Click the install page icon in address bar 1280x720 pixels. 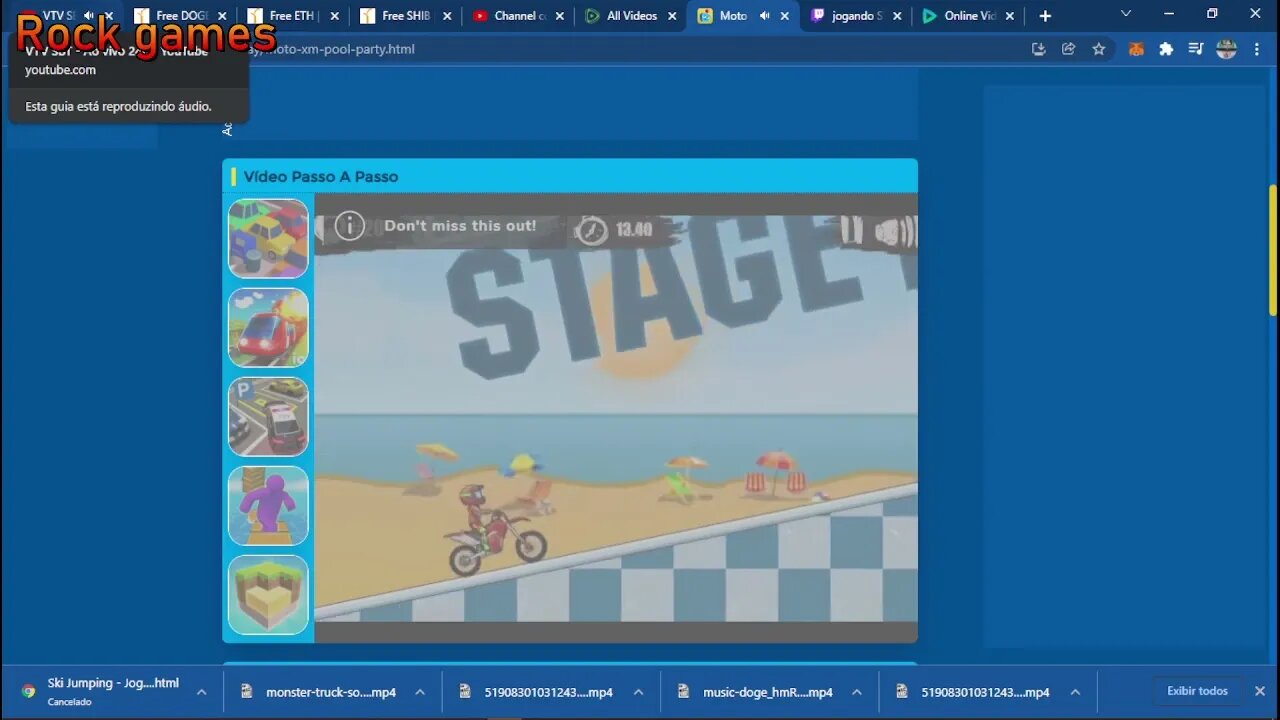pos(1038,49)
